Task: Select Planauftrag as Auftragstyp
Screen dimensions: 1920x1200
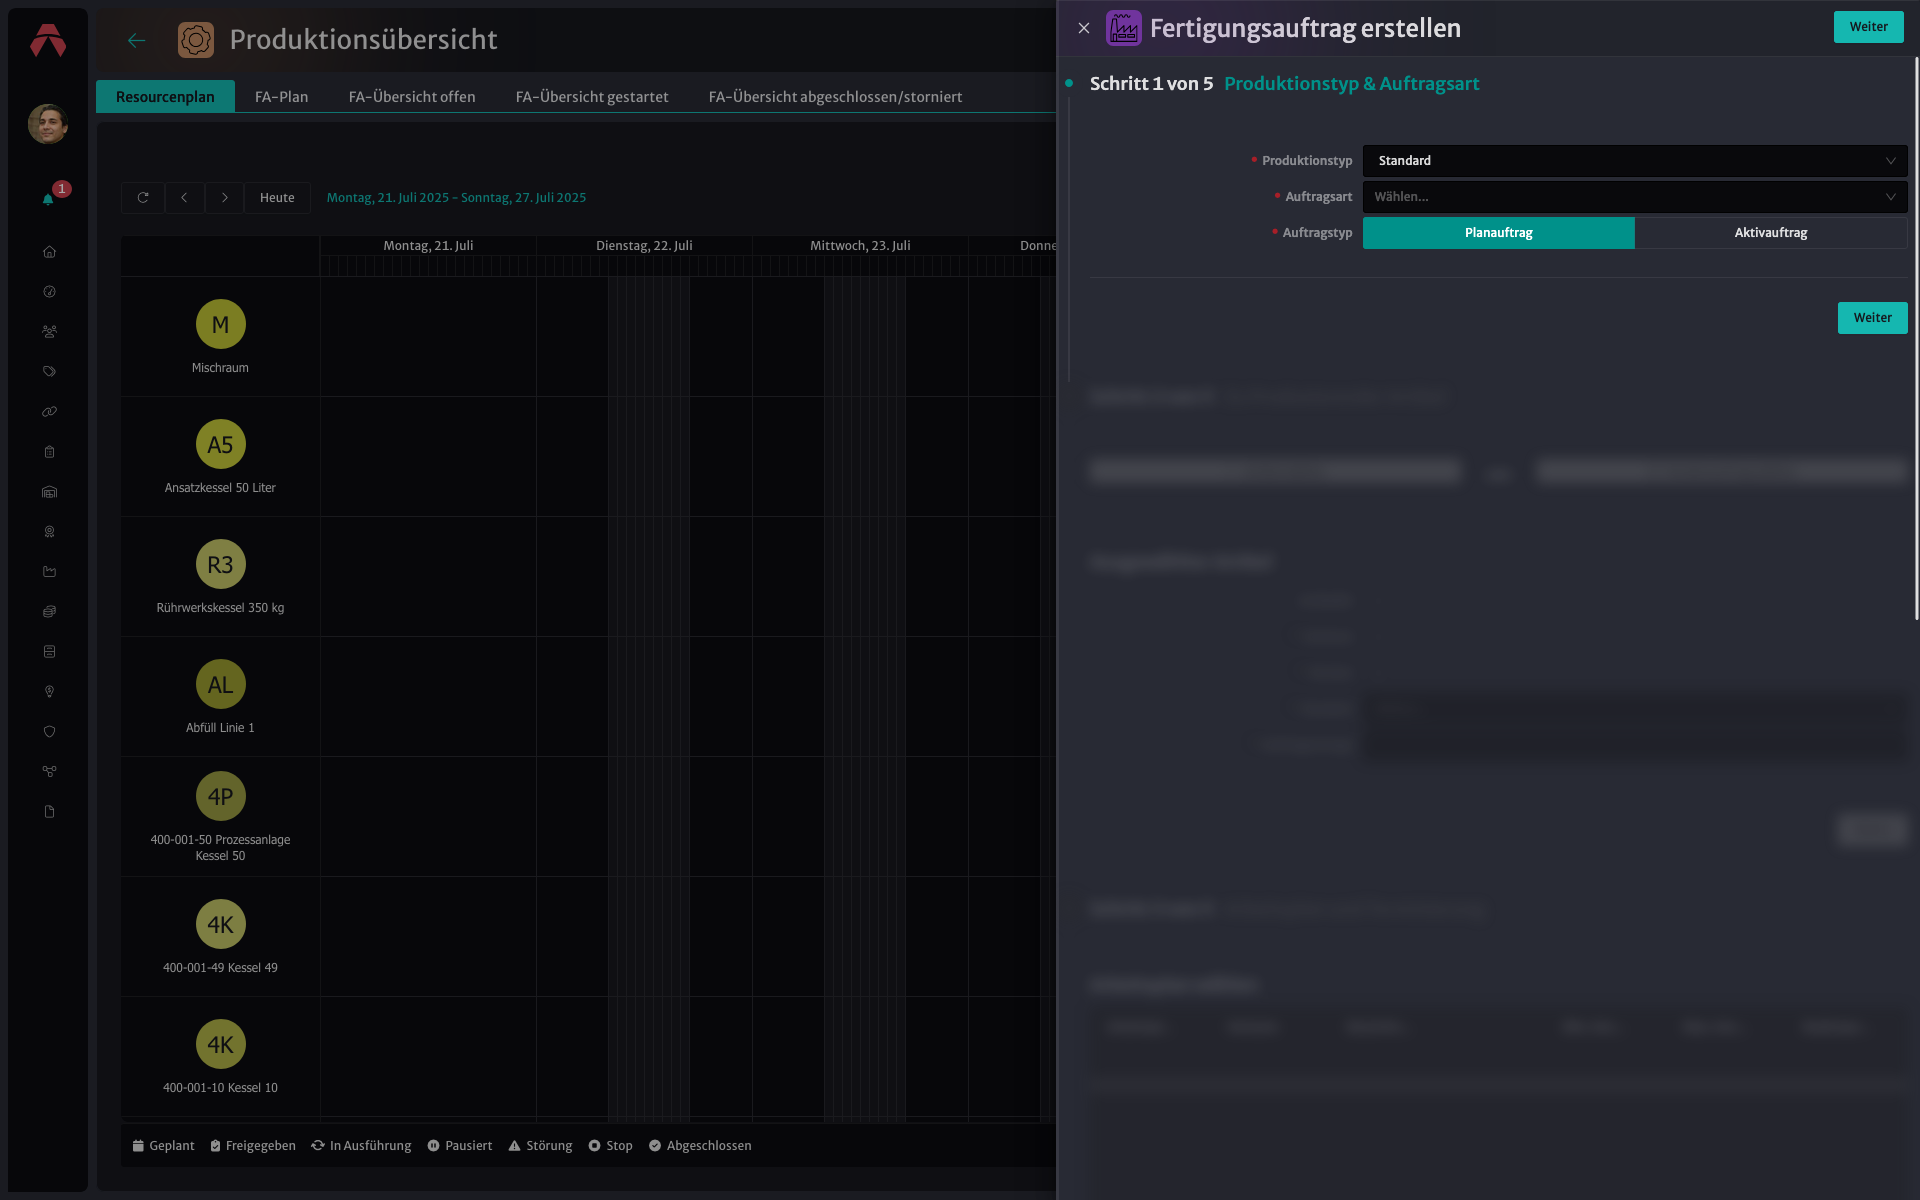Action: (1499, 233)
